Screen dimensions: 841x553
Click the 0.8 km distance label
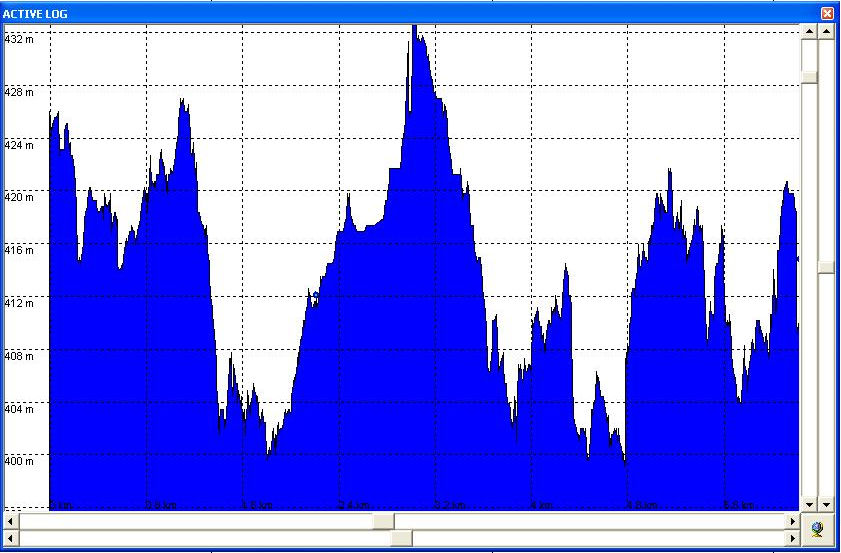[x=161, y=505]
